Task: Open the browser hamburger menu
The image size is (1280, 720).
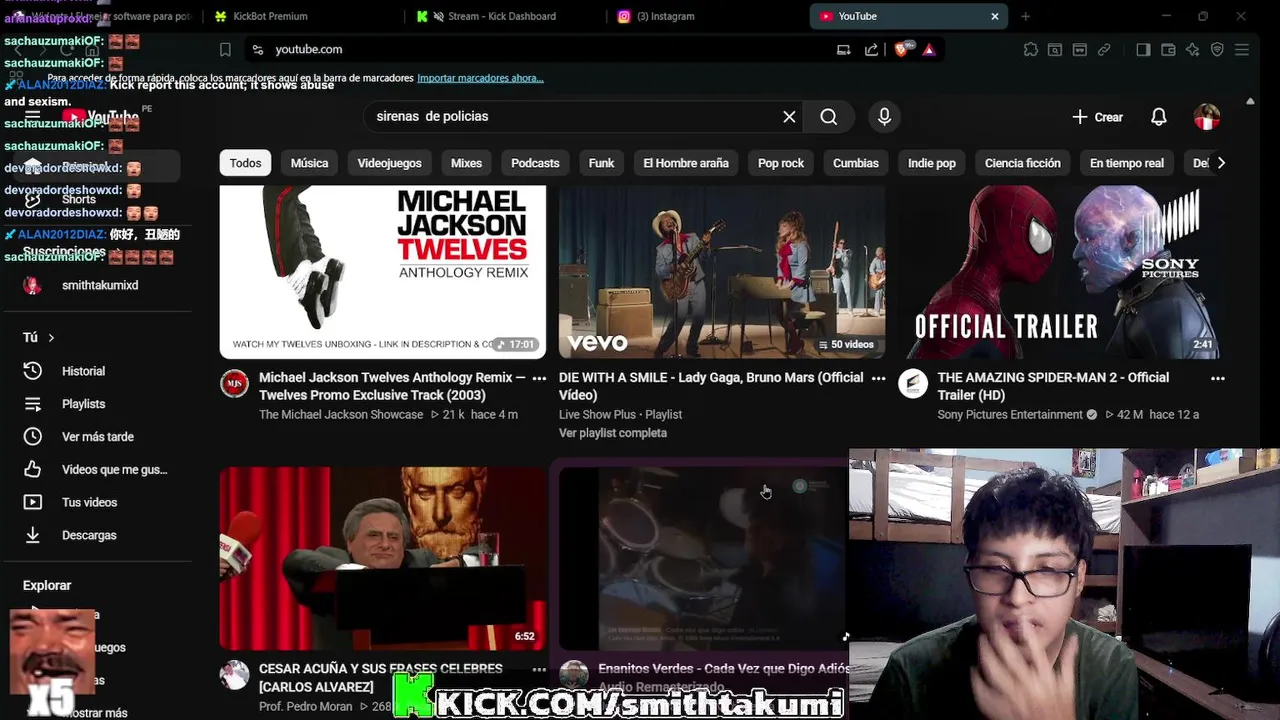Action: [1242, 49]
